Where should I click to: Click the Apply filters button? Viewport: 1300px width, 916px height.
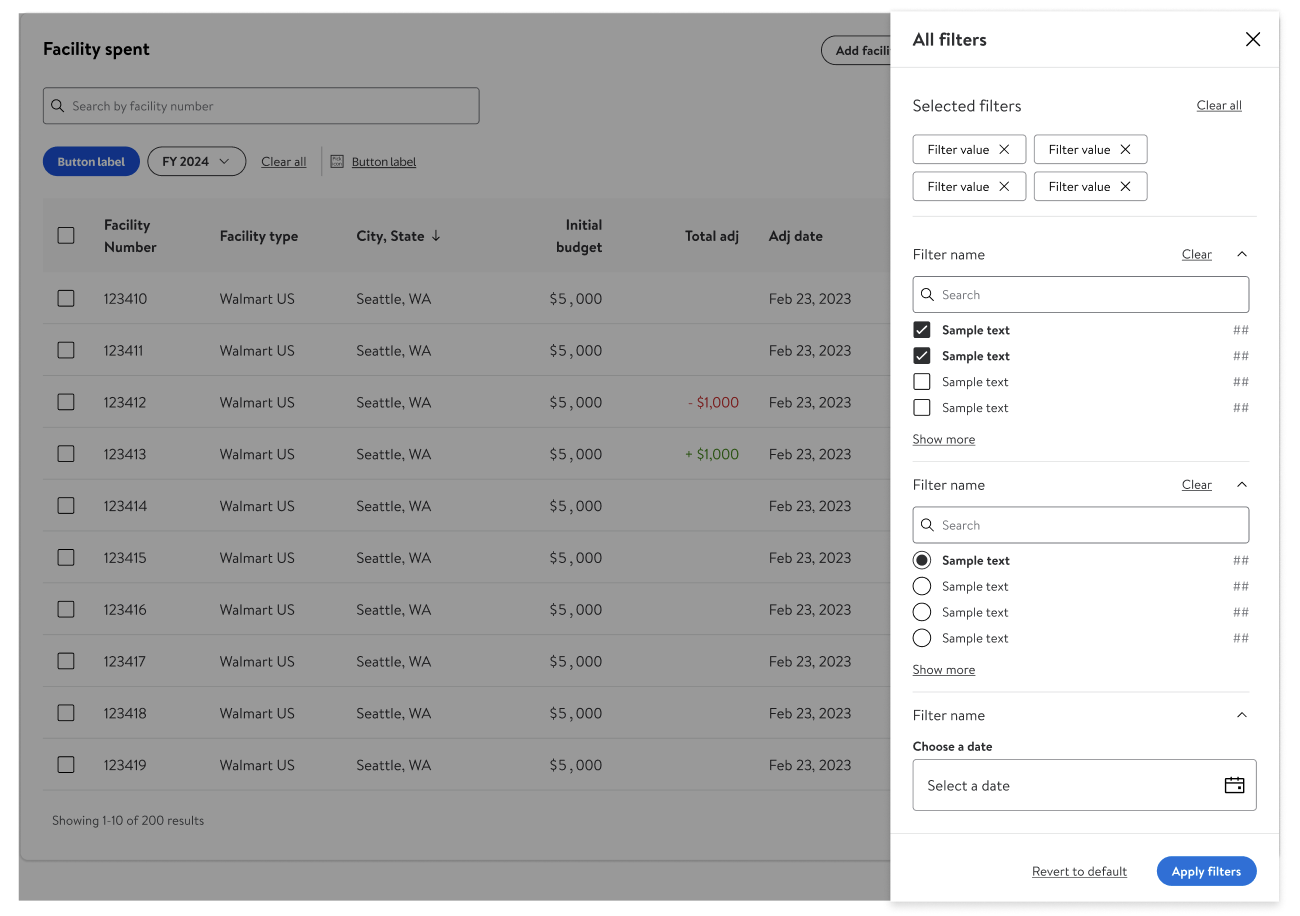point(1206,871)
